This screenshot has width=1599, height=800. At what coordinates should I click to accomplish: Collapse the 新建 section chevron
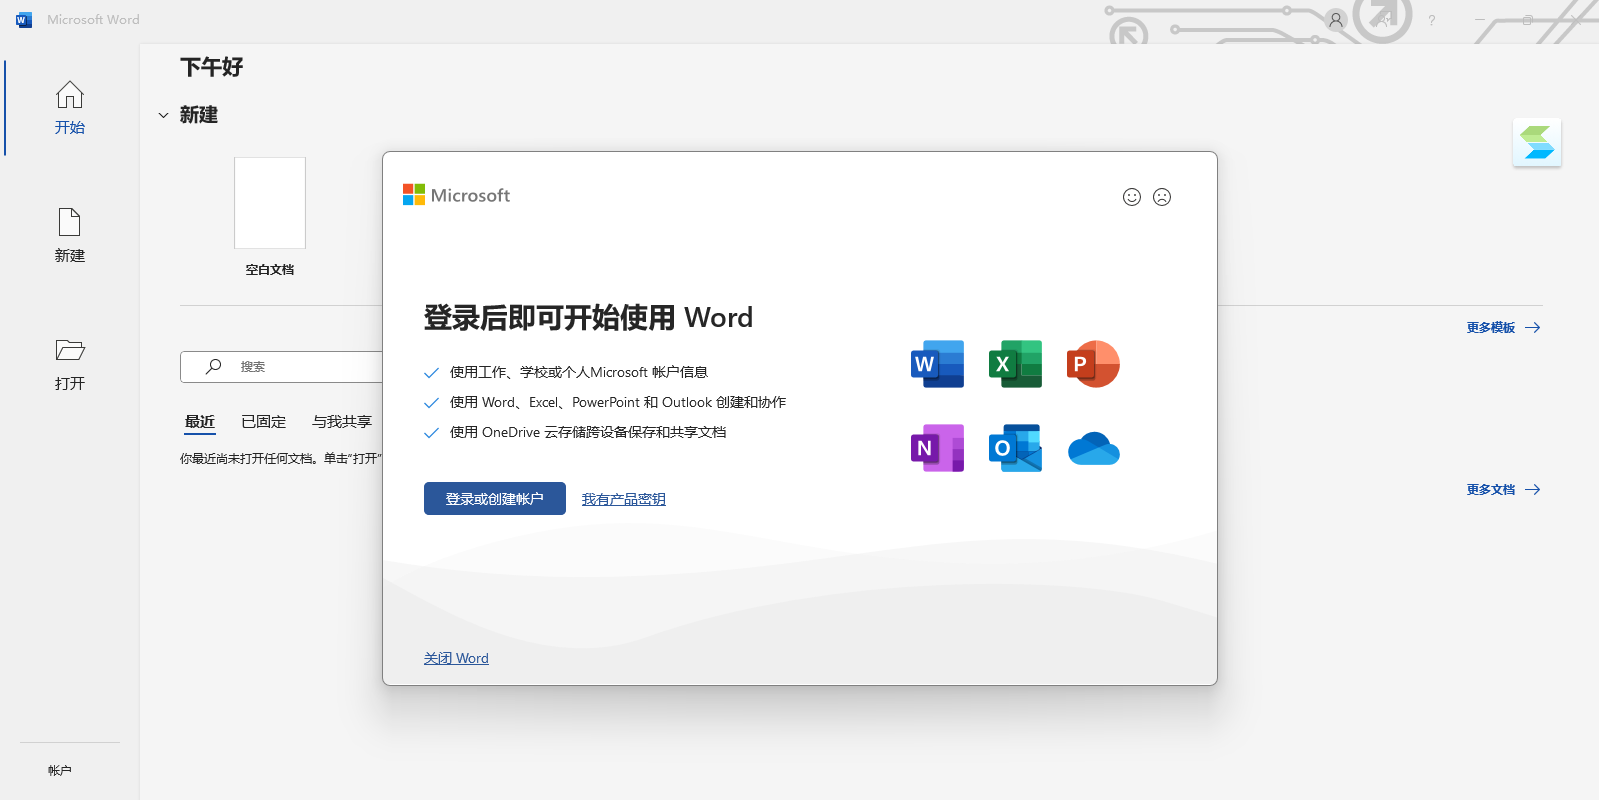(163, 116)
